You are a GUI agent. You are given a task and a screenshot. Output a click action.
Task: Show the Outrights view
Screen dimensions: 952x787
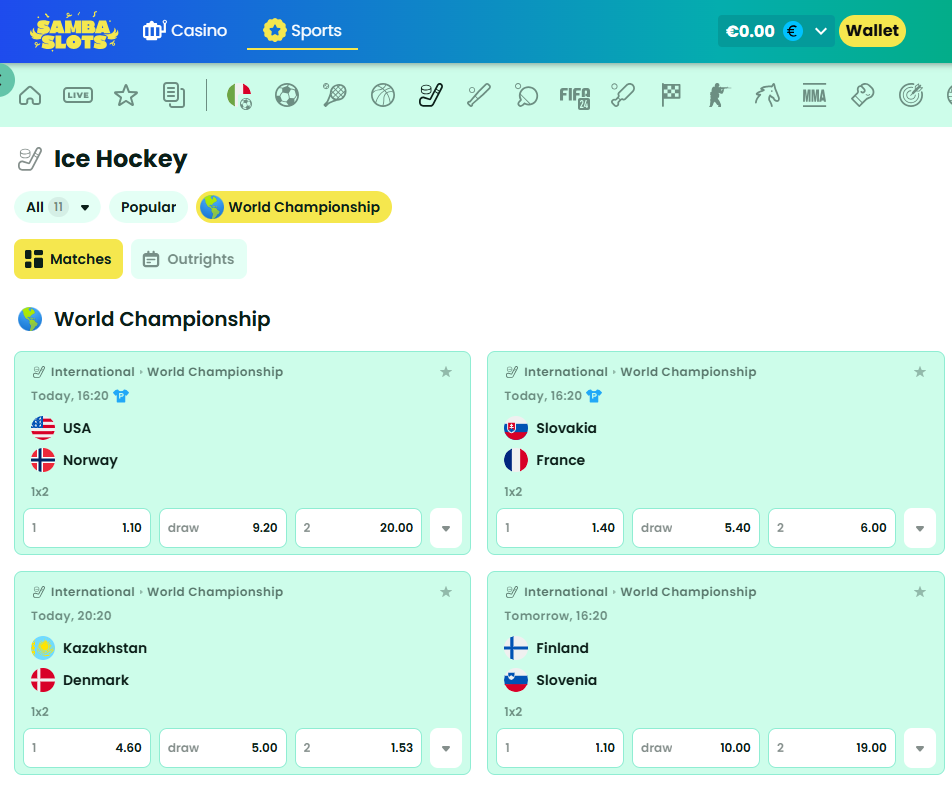189,259
